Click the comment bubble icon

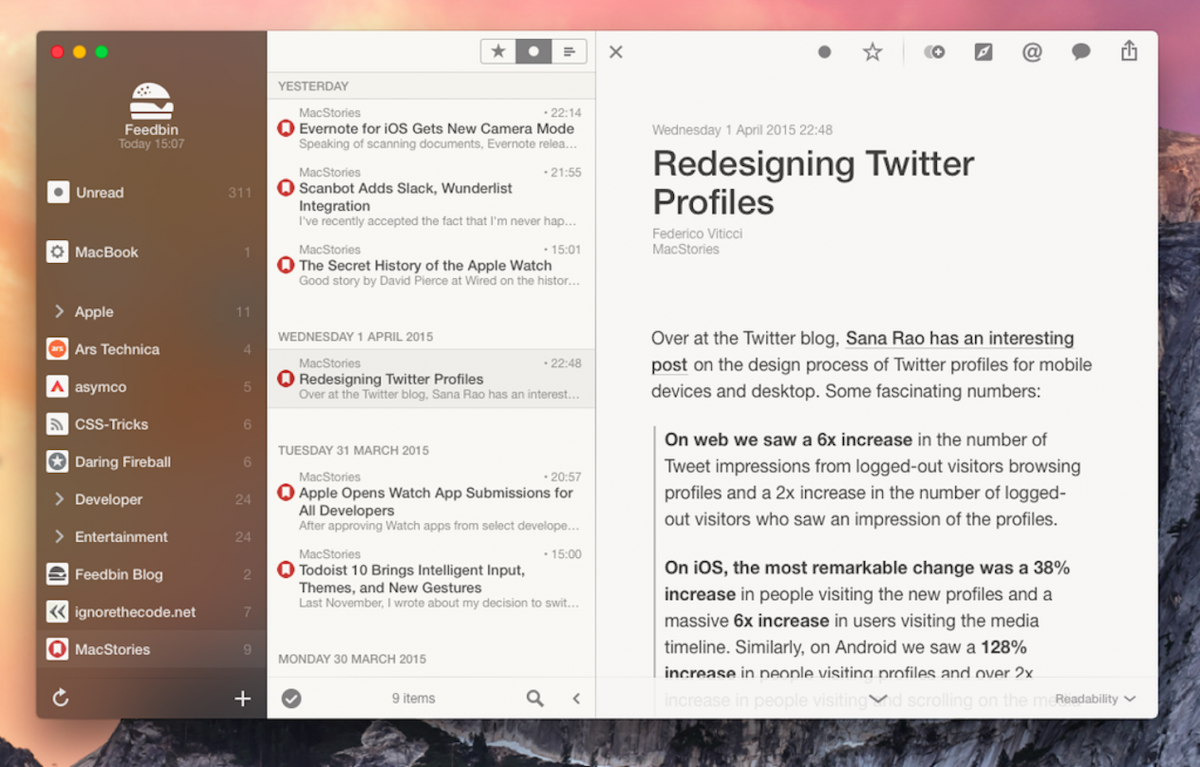click(x=1080, y=51)
